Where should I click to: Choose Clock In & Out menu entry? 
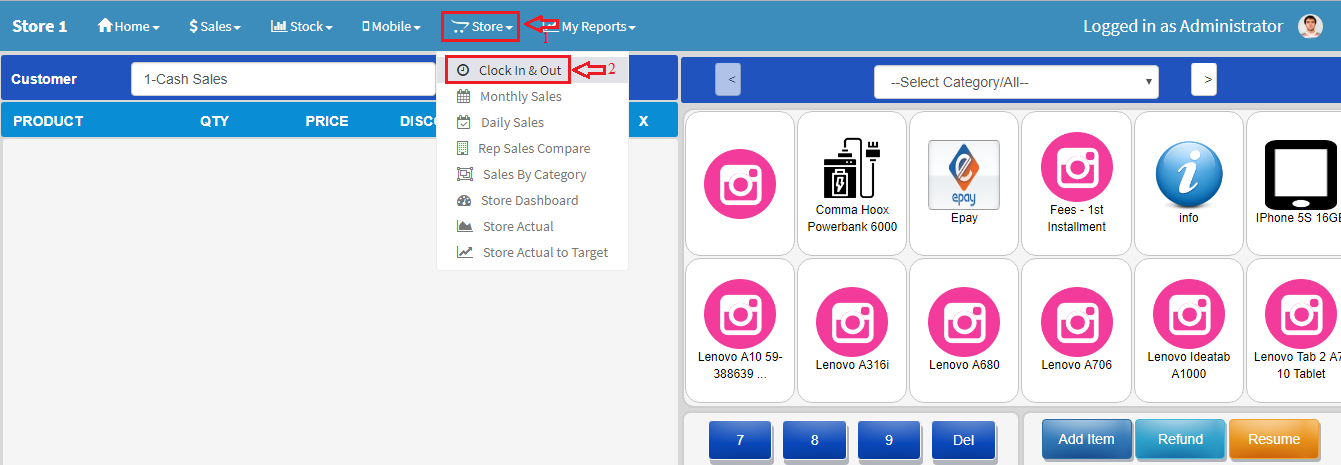(x=519, y=70)
